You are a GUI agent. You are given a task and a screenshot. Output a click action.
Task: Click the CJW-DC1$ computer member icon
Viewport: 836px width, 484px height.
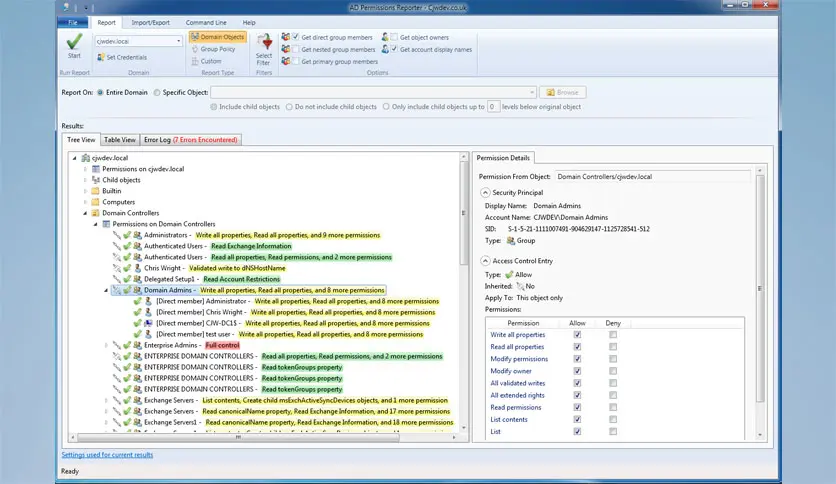148,323
